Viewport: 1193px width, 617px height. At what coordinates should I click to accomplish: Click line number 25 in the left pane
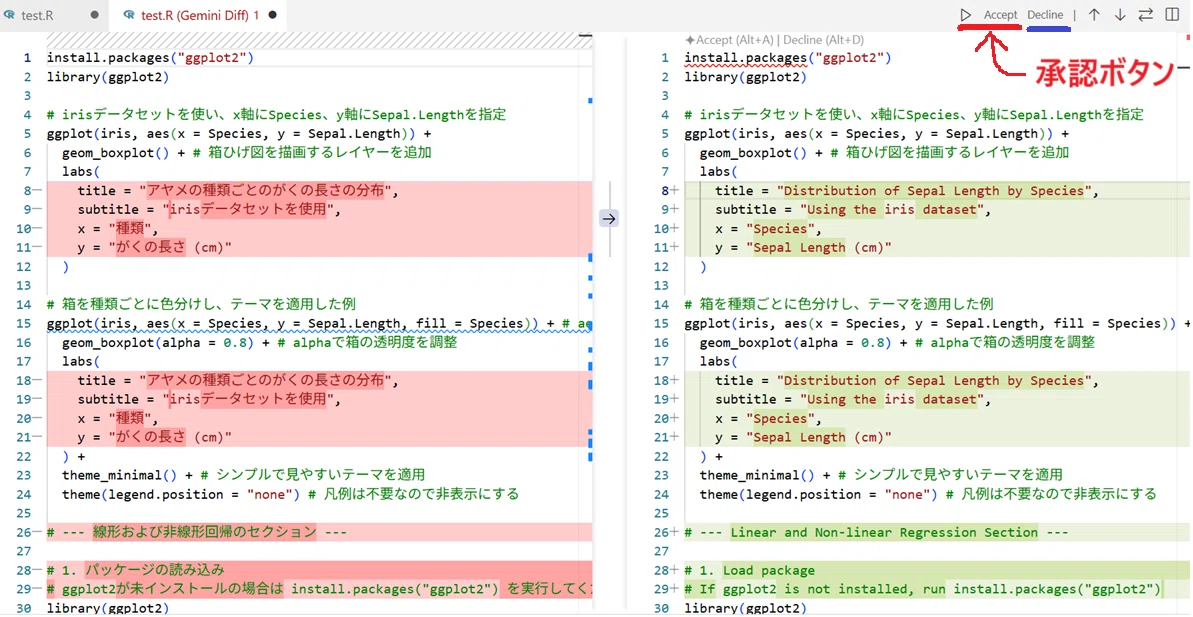[23, 514]
